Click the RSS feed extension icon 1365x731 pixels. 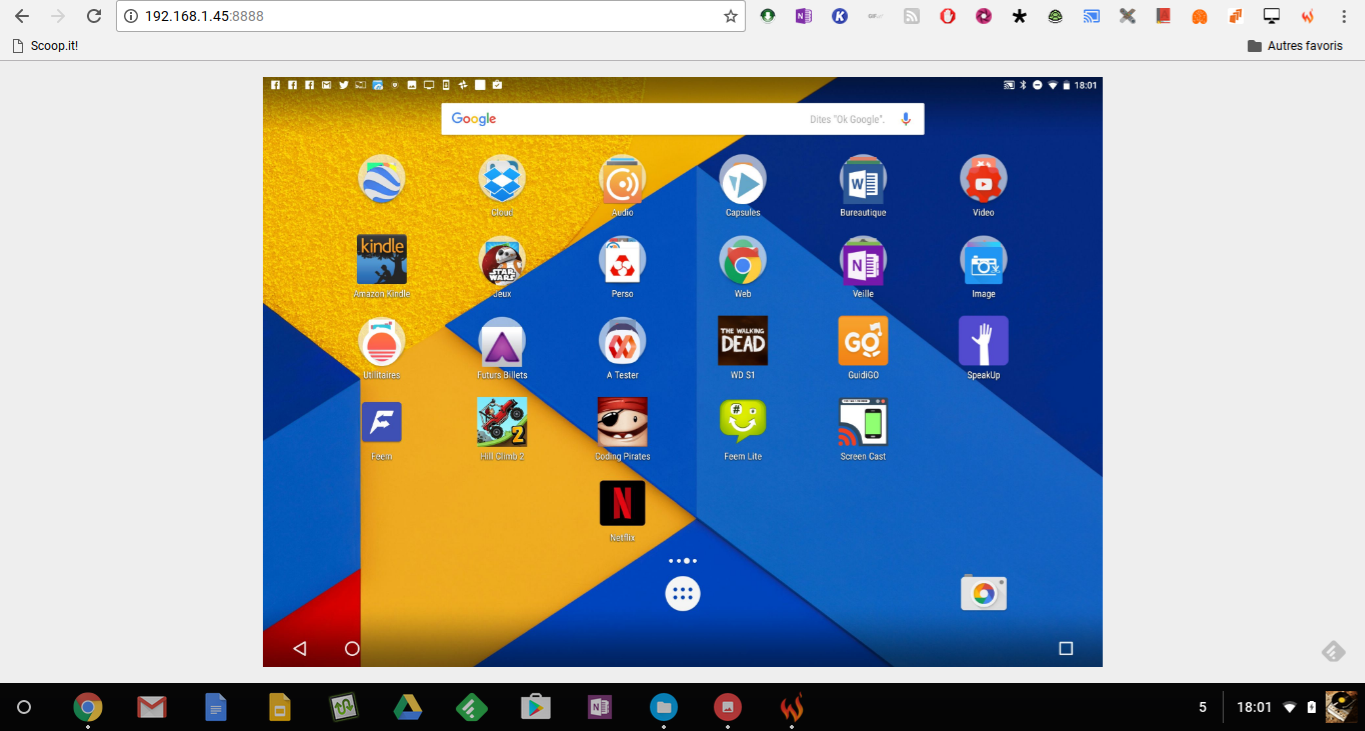click(911, 16)
